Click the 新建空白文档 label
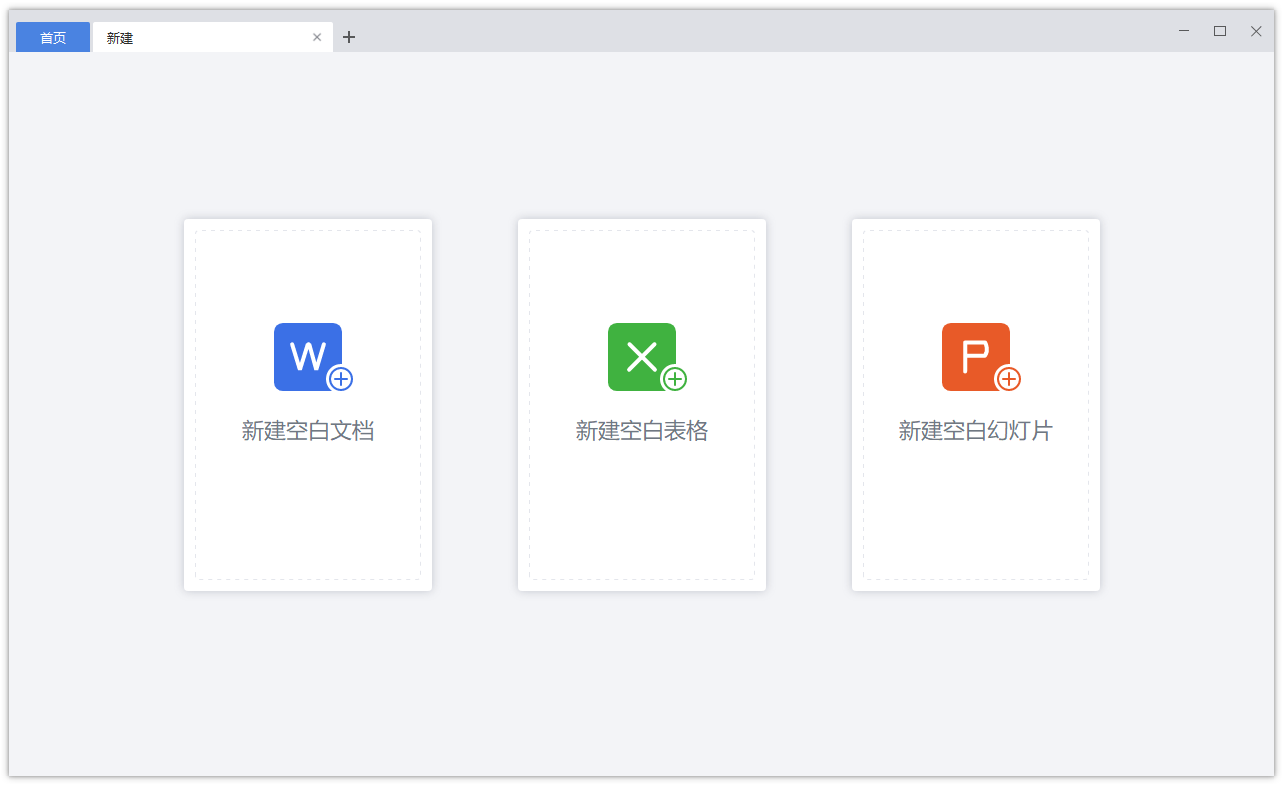This screenshot has width=1285, height=786. tap(308, 431)
